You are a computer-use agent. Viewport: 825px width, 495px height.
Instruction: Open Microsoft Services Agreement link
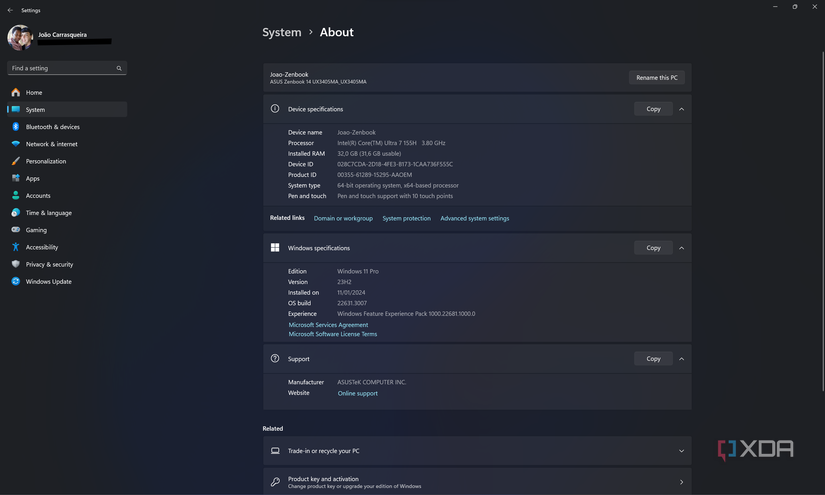(x=328, y=325)
